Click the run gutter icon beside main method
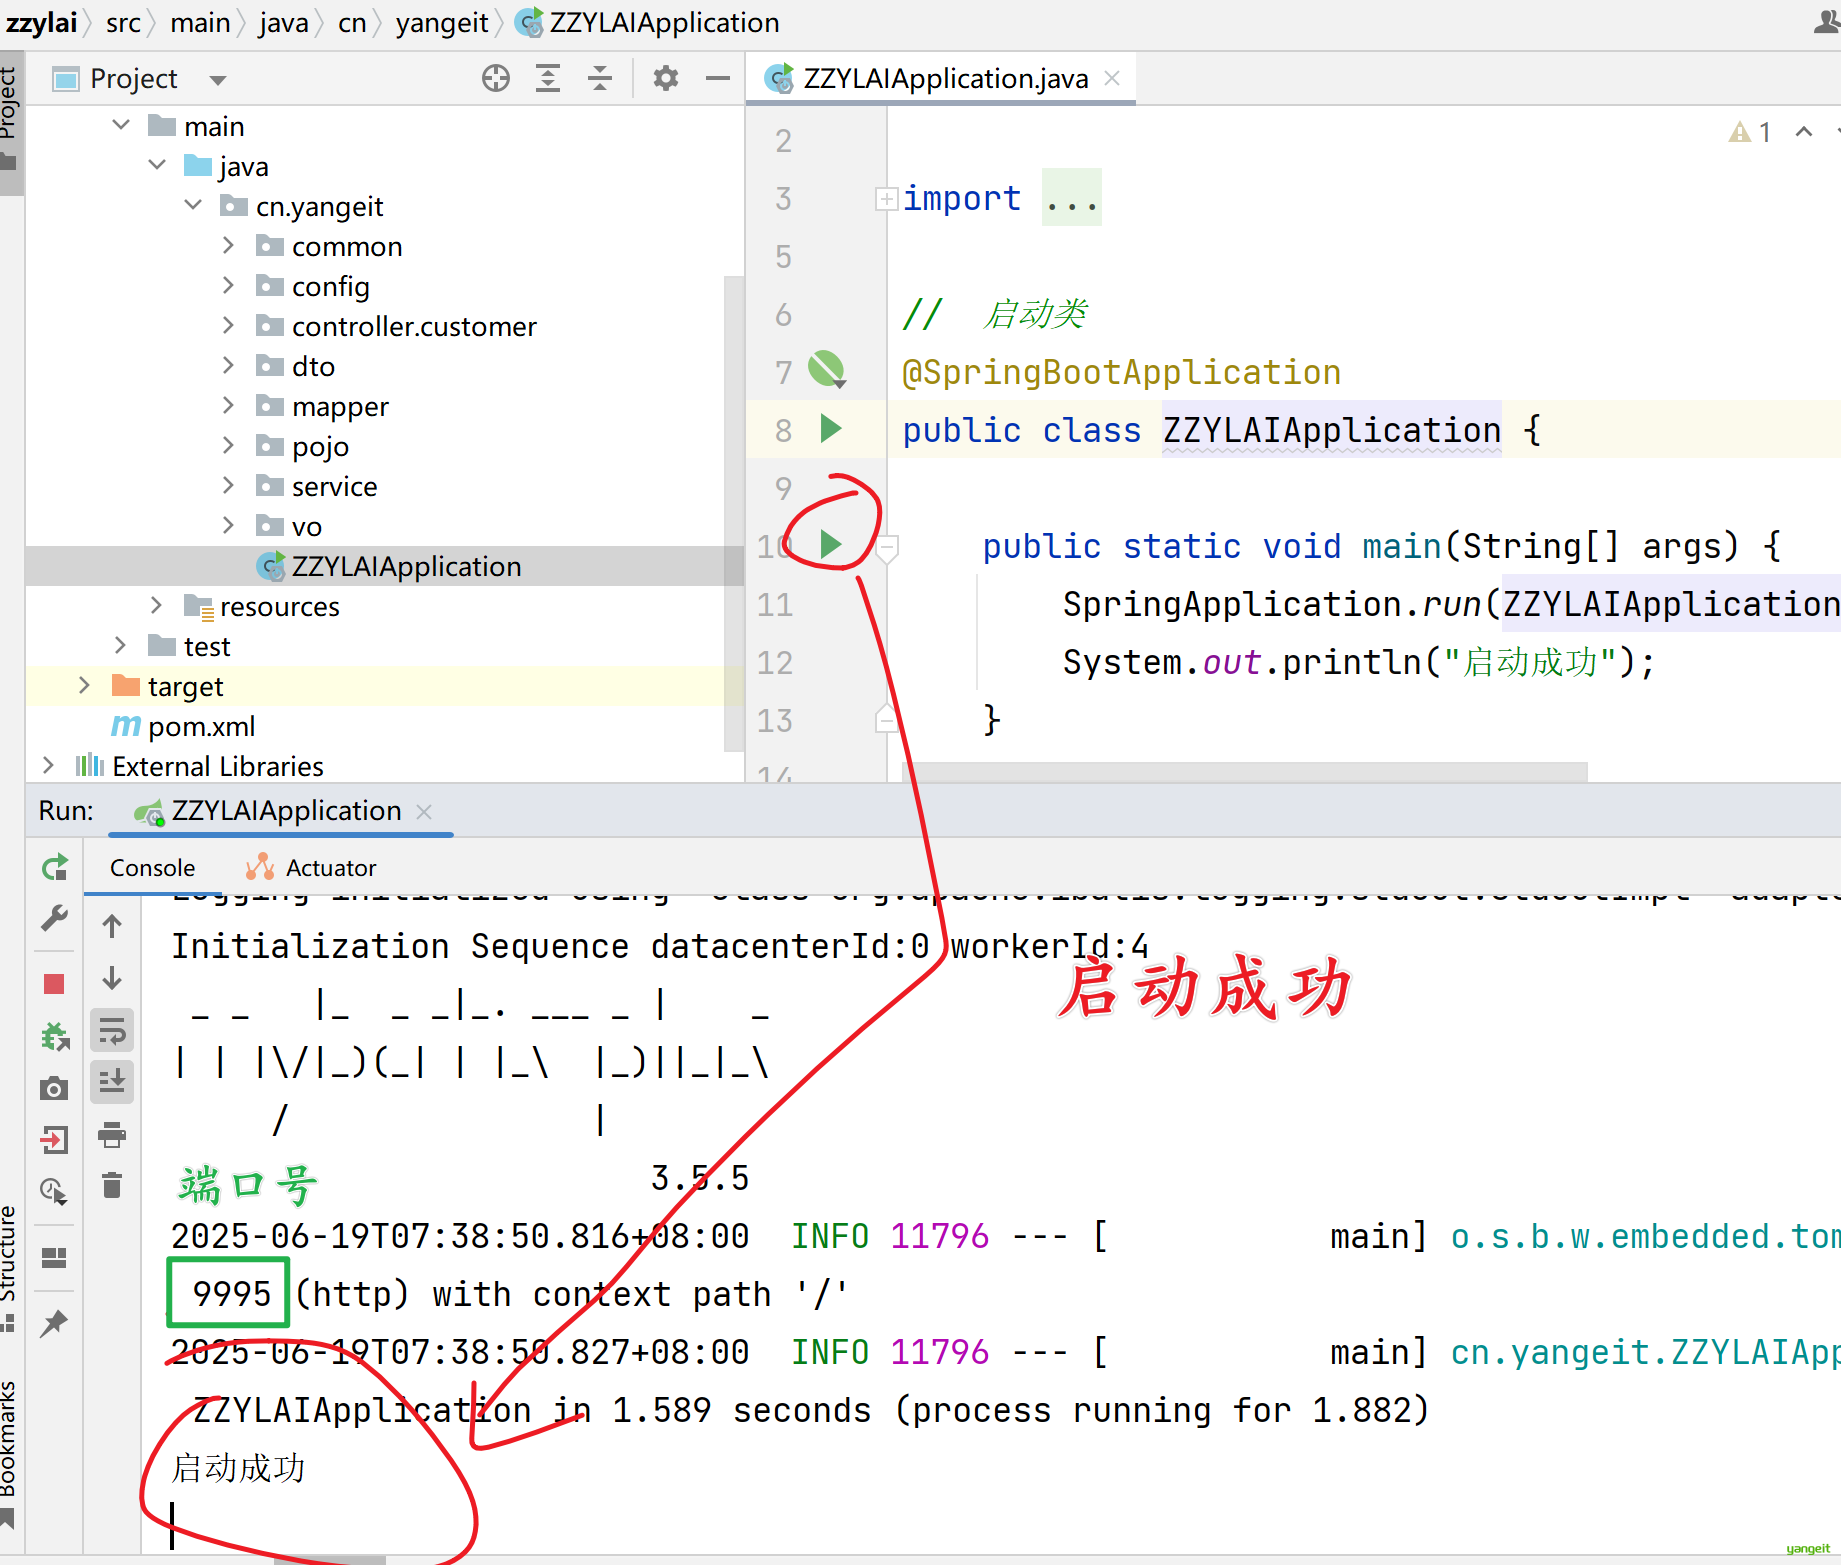This screenshot has width=1841, height=1565. [830, 545]
